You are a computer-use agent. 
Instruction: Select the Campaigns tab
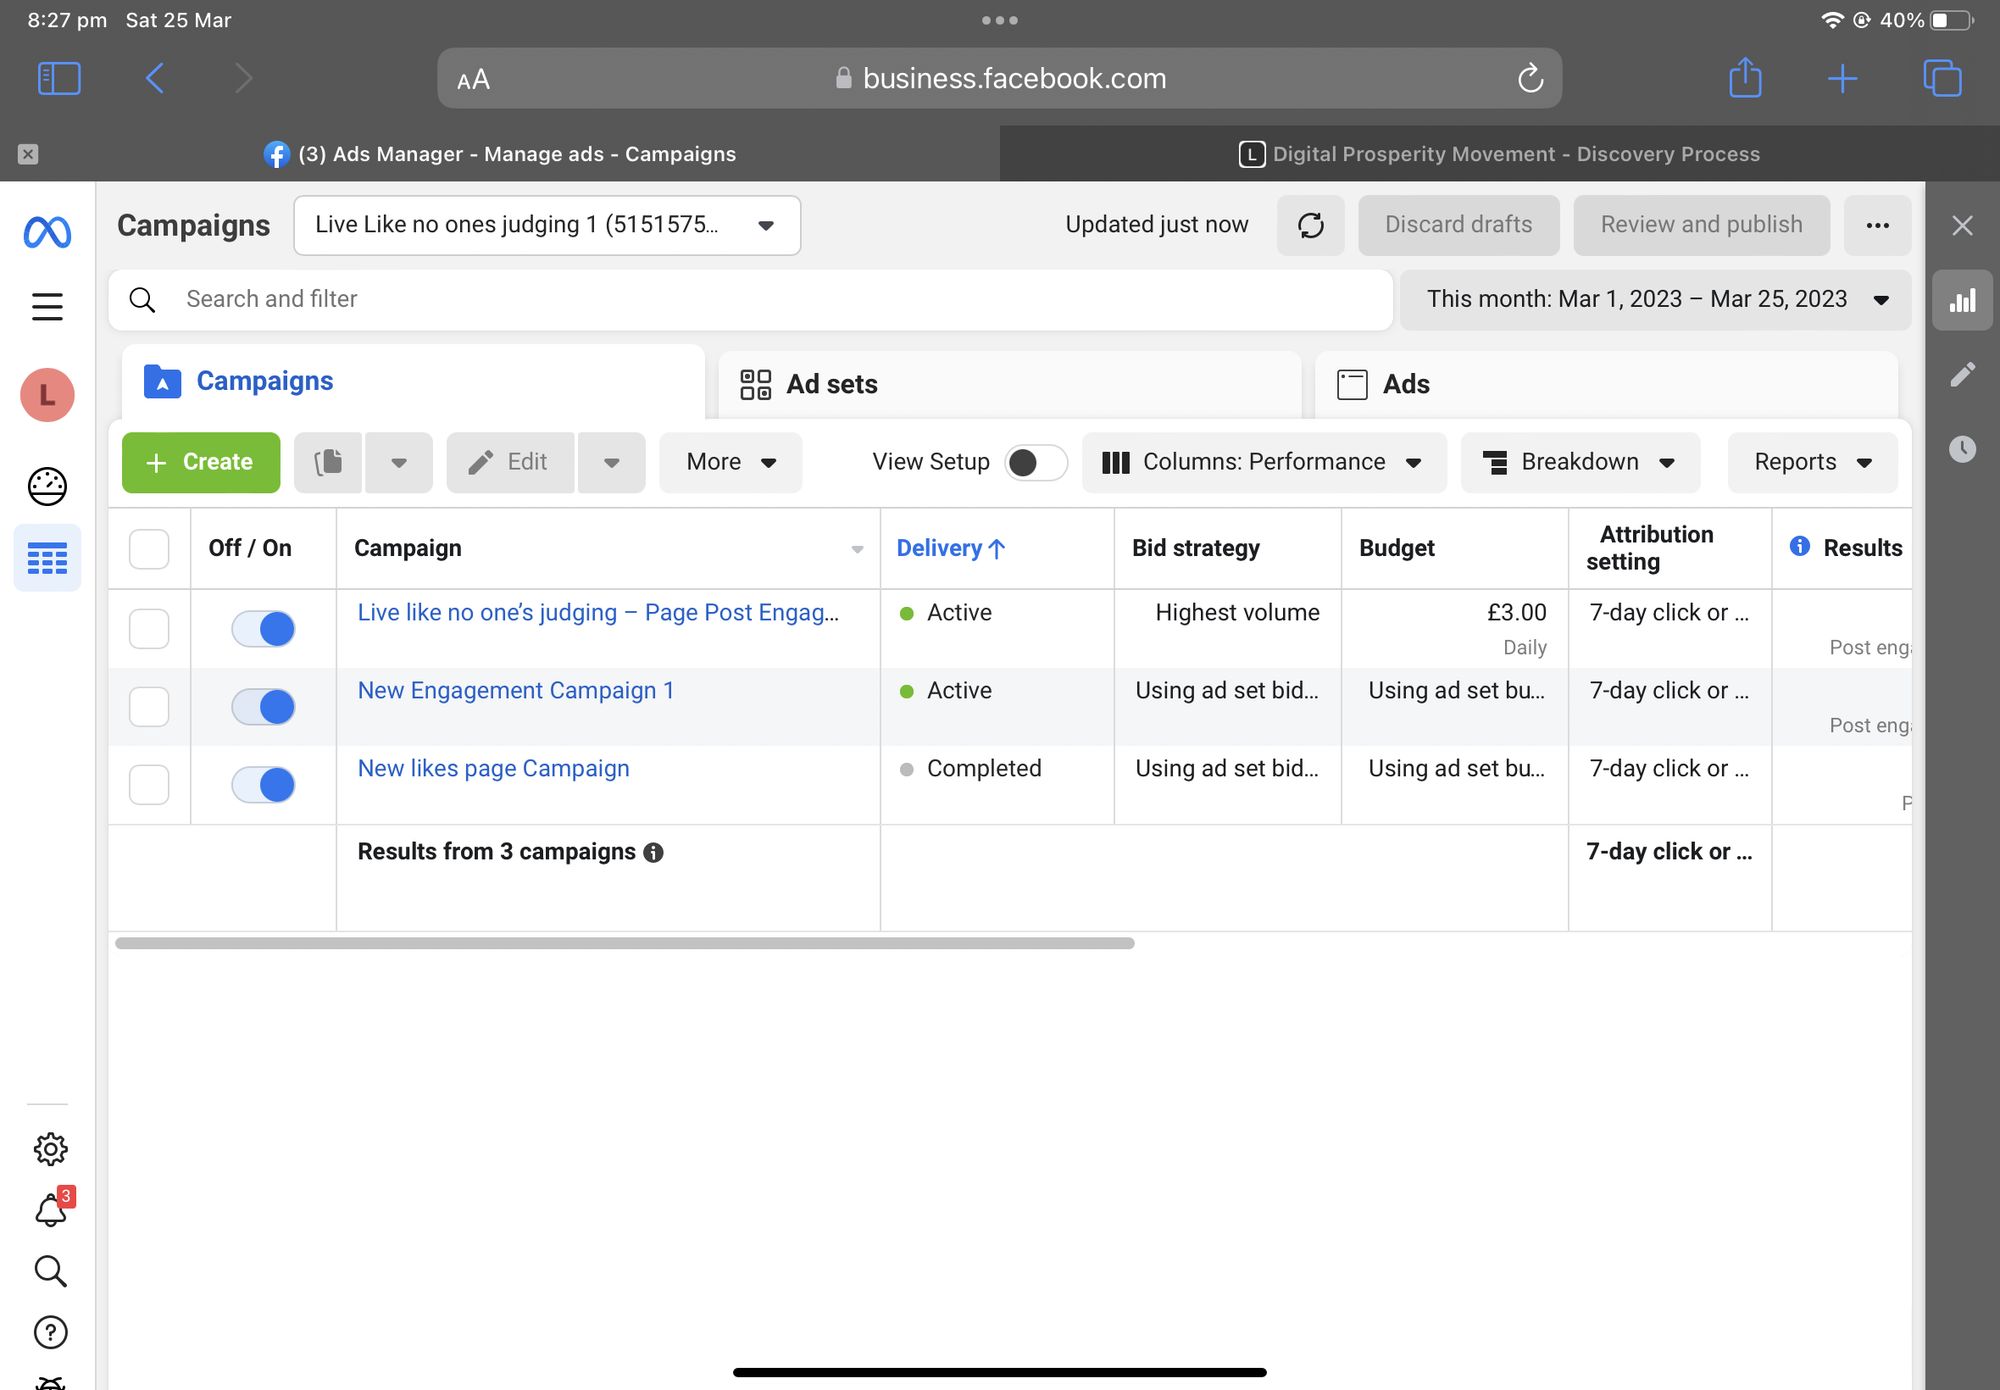pyautogui.click(x=413, y=381)
